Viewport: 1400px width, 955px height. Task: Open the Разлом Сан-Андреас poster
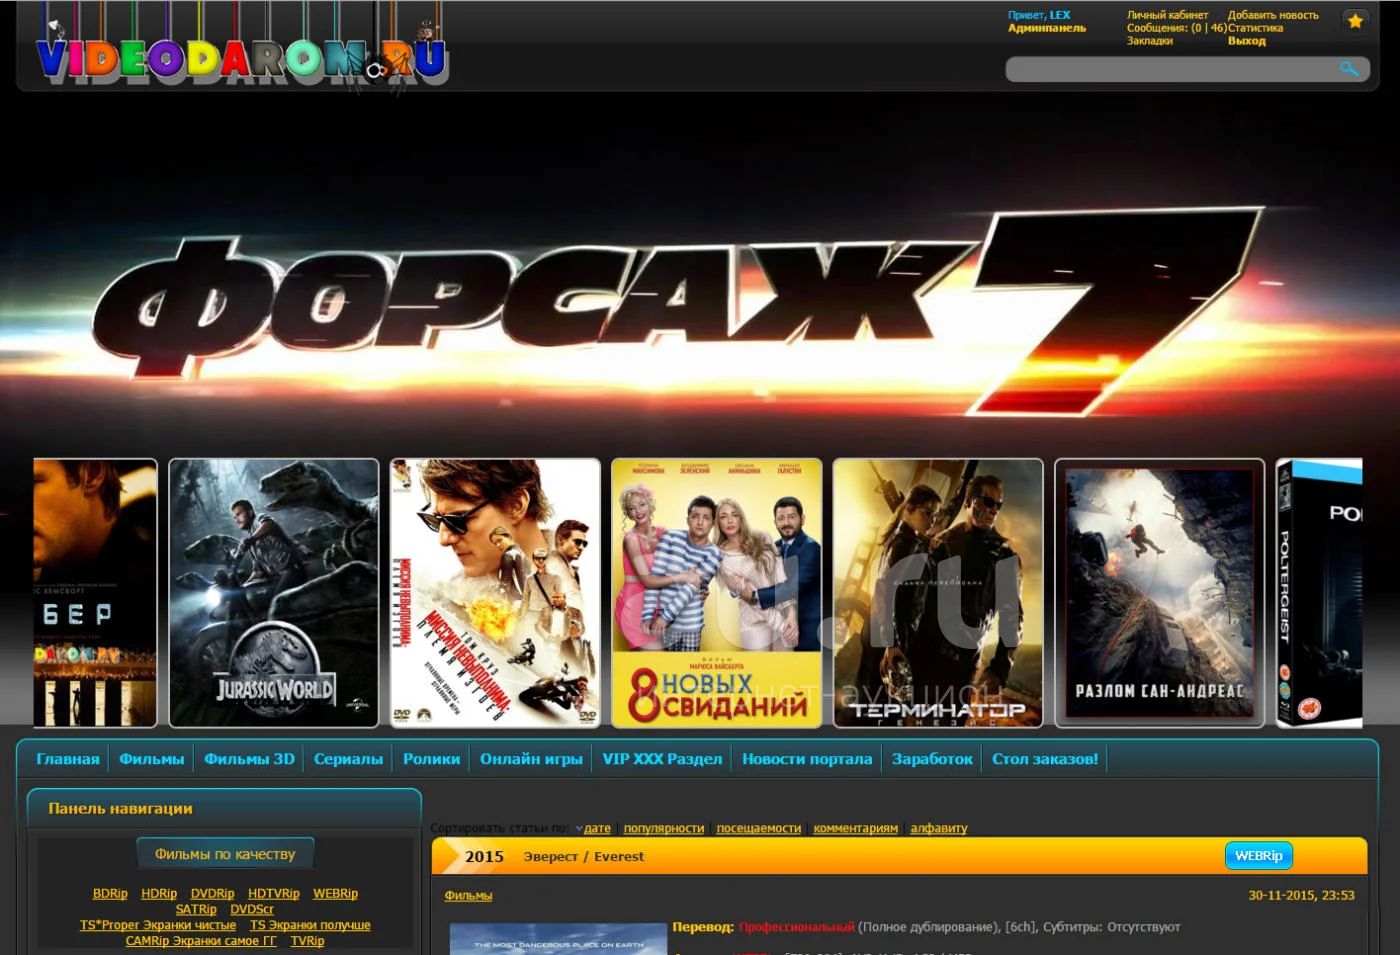pyautogui.click(x=1159, y=593)
